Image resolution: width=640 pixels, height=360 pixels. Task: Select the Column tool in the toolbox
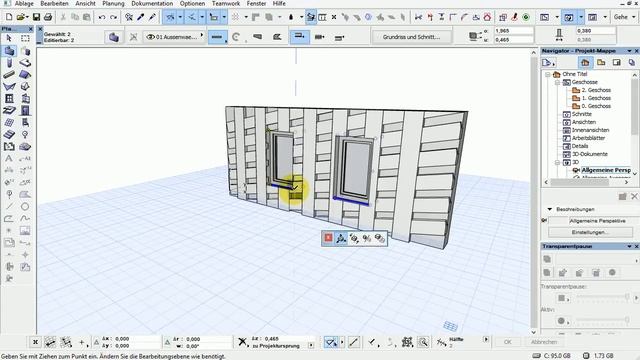point(9,63)
